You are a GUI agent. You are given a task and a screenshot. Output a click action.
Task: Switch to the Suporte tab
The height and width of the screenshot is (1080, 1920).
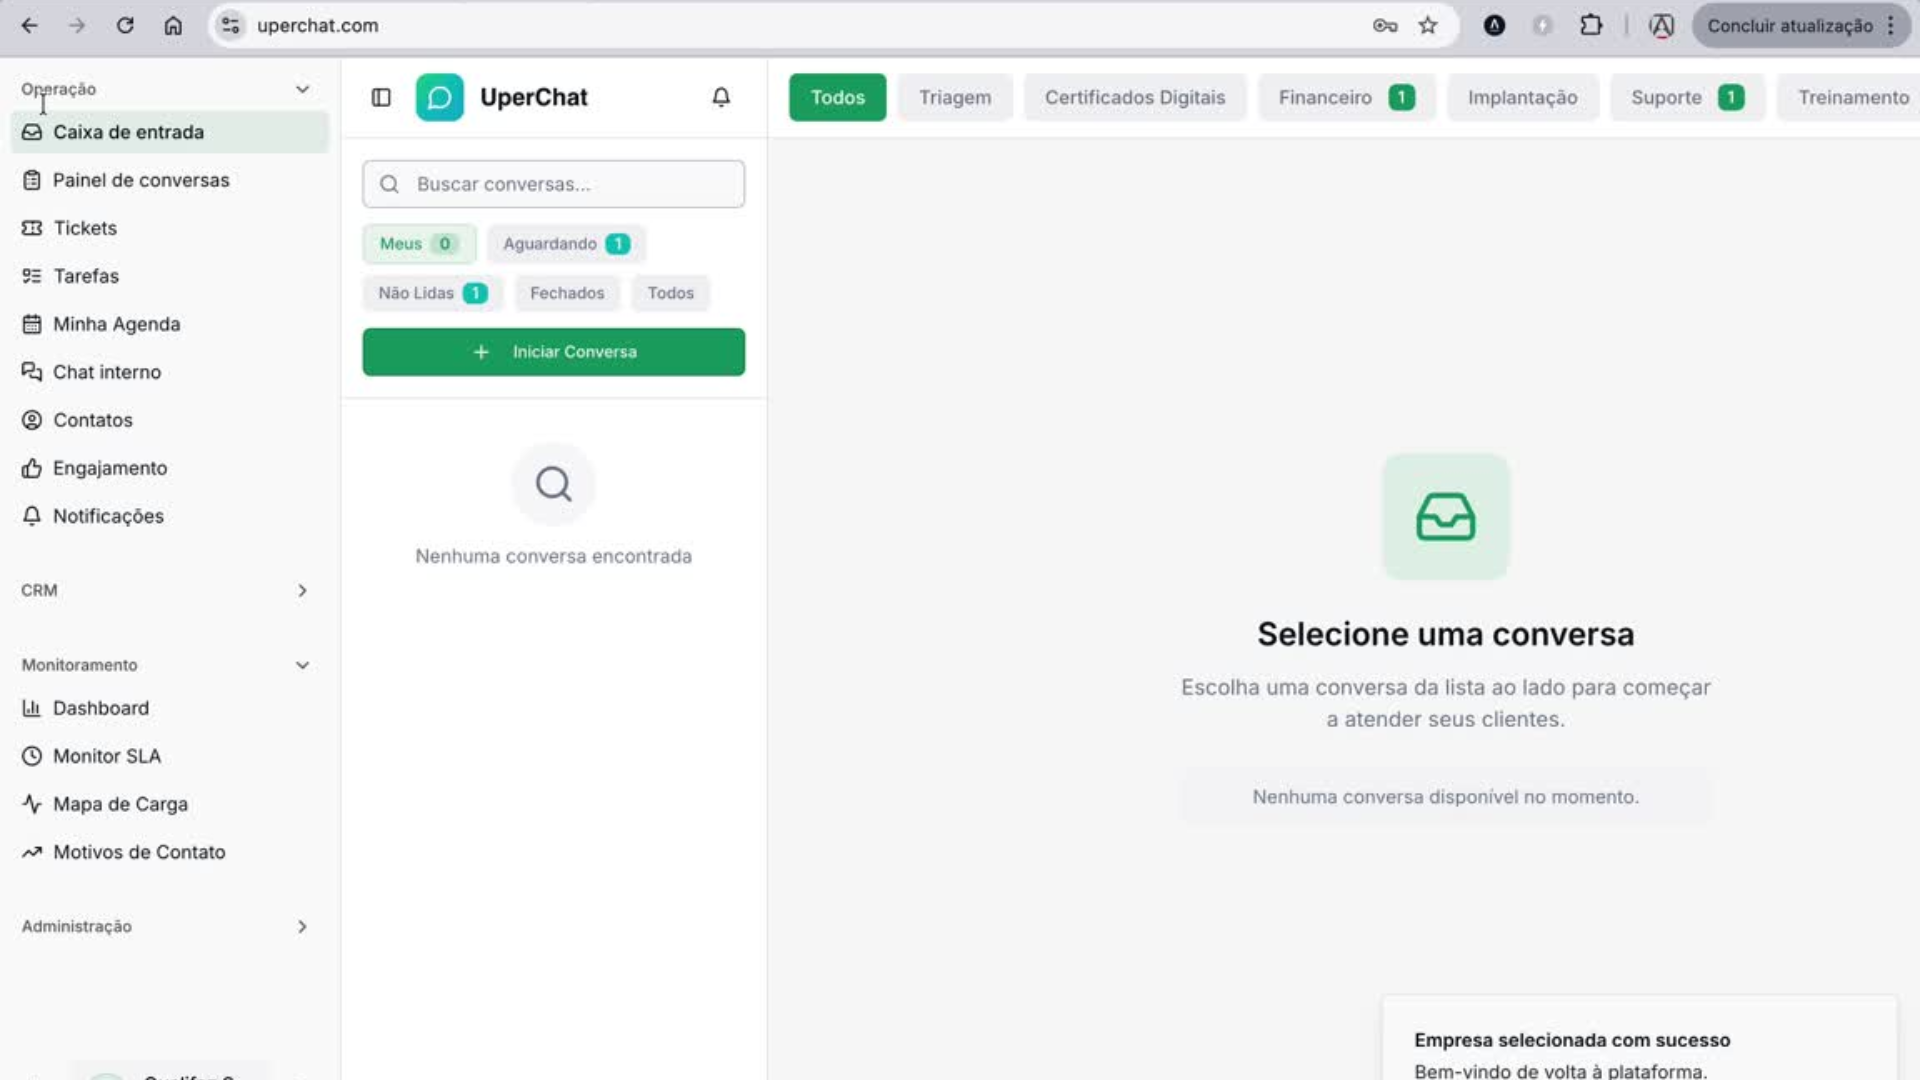click(1686, 97)
